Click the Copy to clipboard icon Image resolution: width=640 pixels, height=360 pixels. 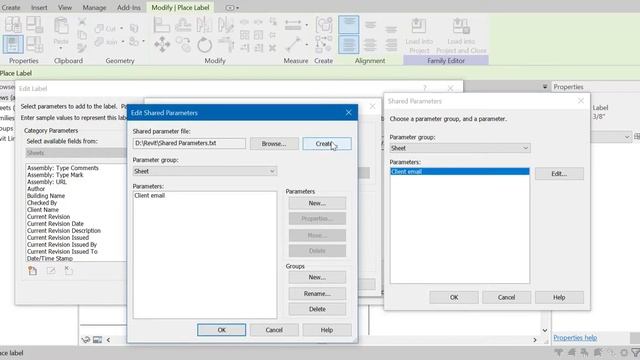pos(82,35)
